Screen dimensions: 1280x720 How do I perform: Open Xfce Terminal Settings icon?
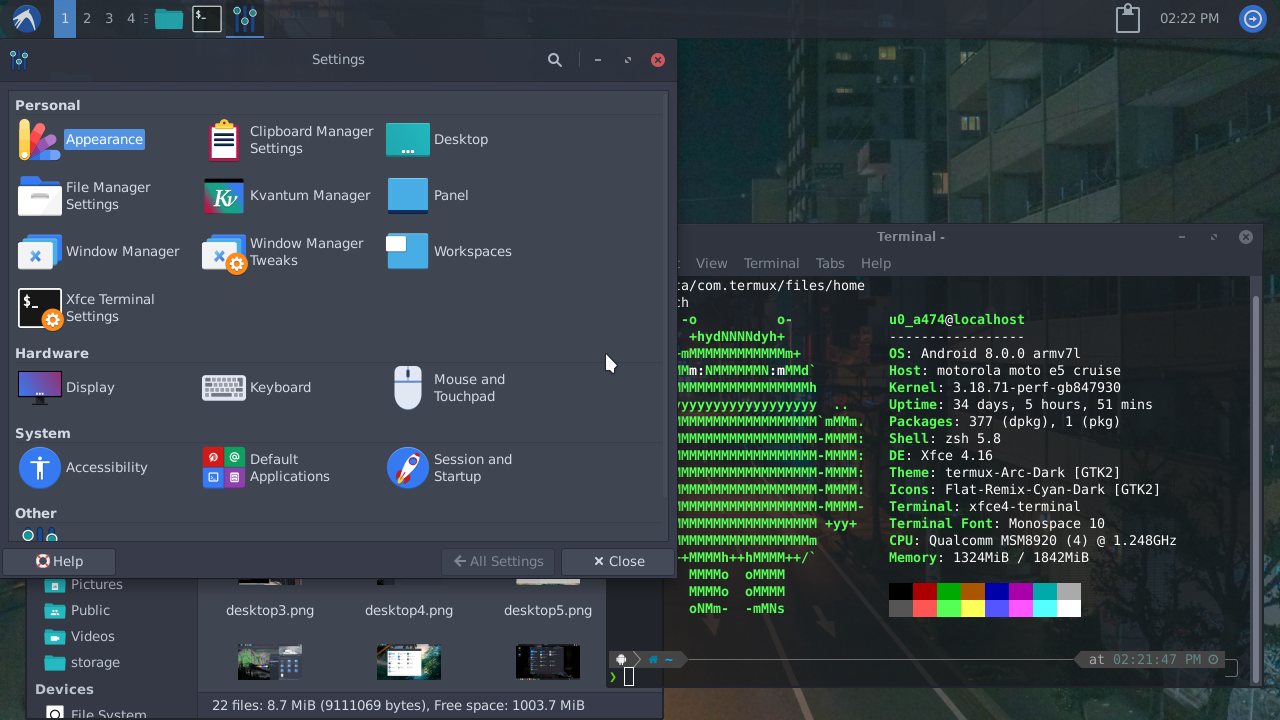(x=40, y=308)
